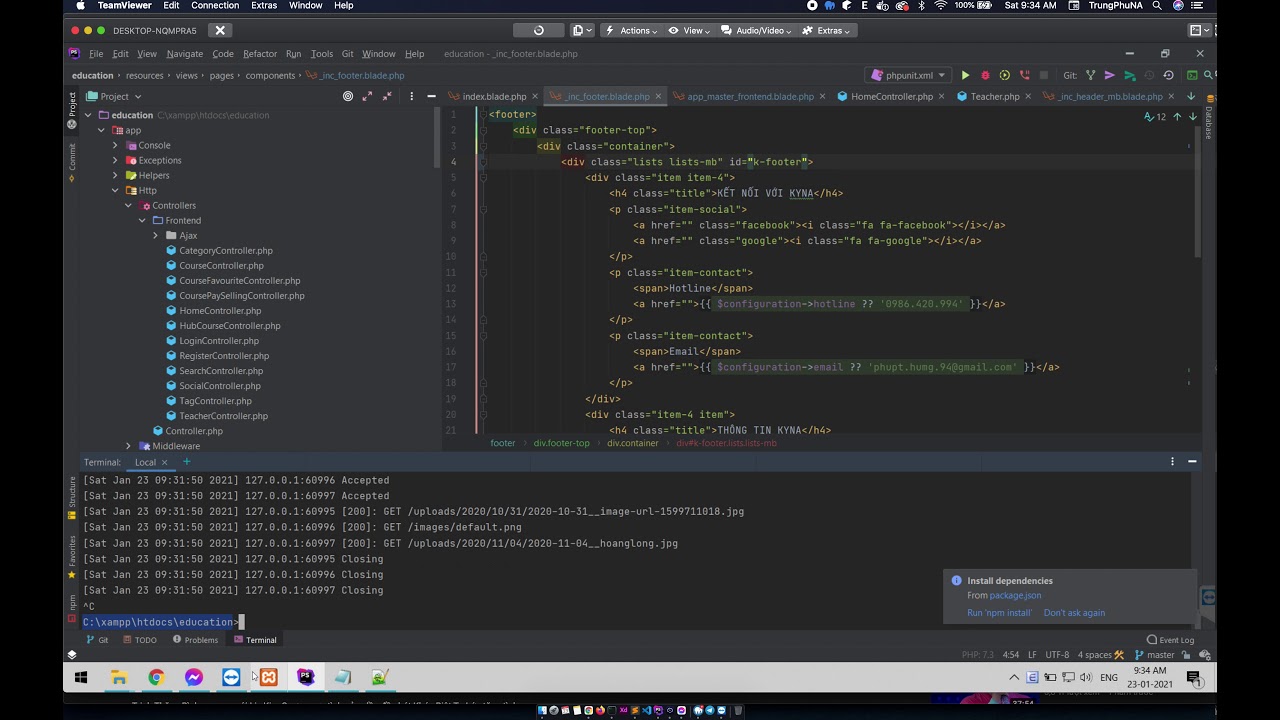This screenshot has height=720, width=1280.
Task: Collapse all in the Project panel
Action: [x=386, y=96]
